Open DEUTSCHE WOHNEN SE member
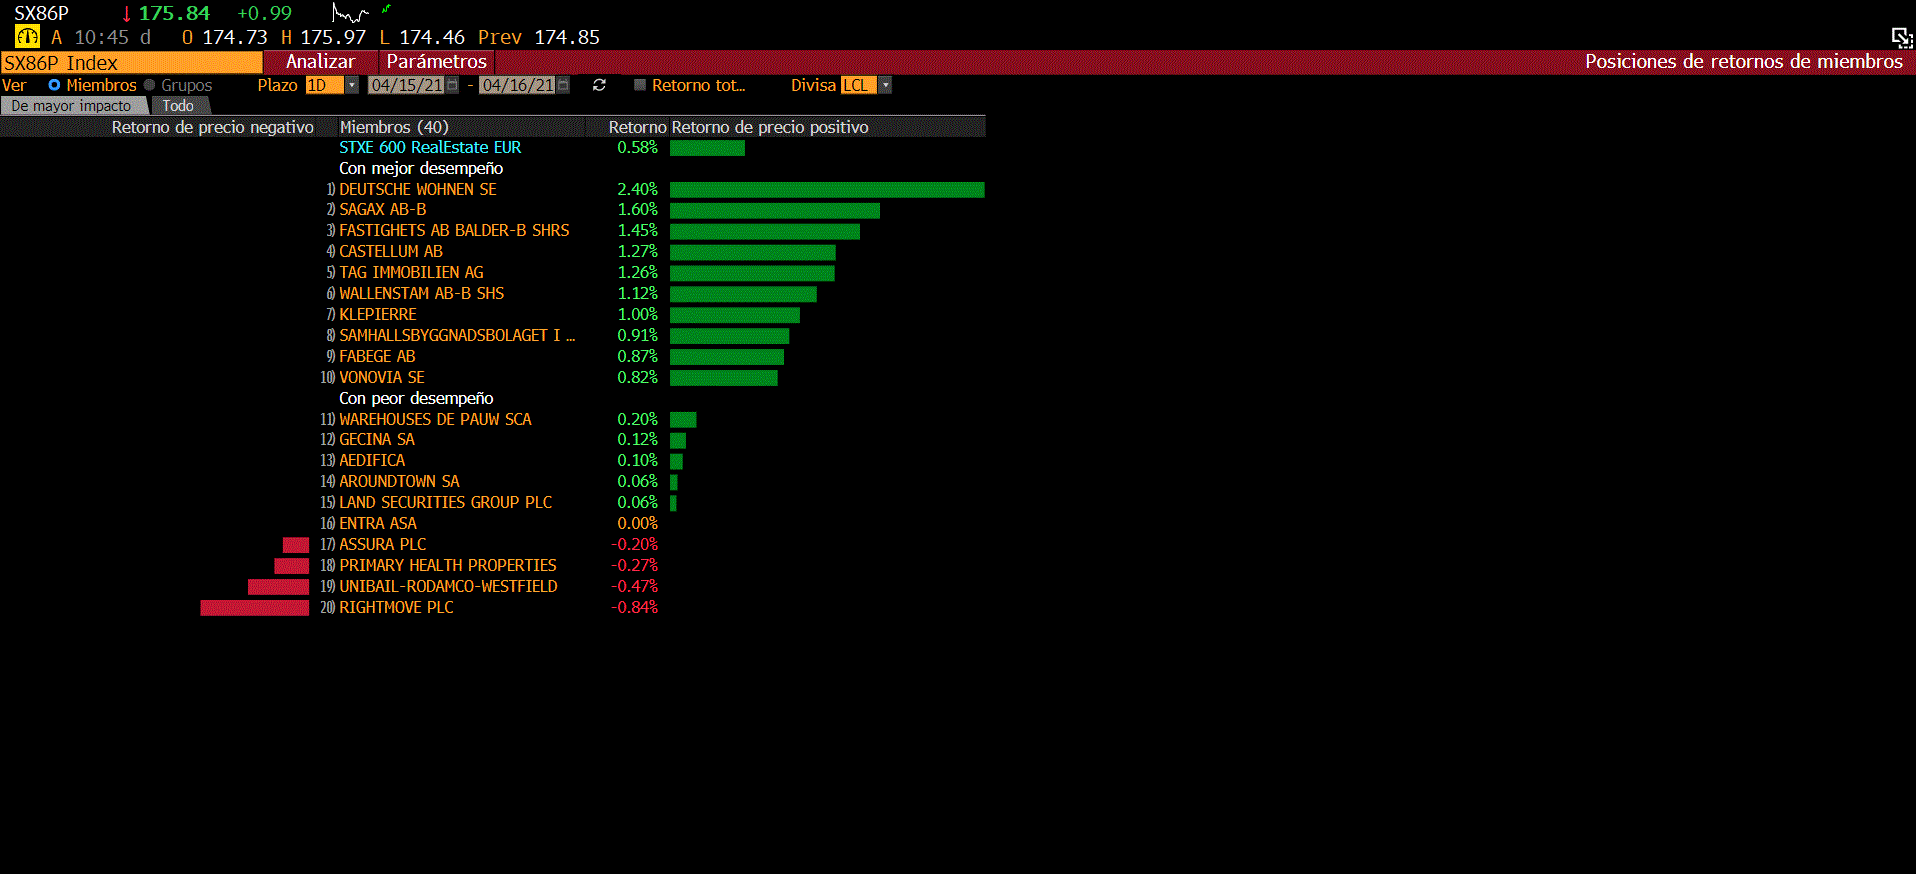 417,189
